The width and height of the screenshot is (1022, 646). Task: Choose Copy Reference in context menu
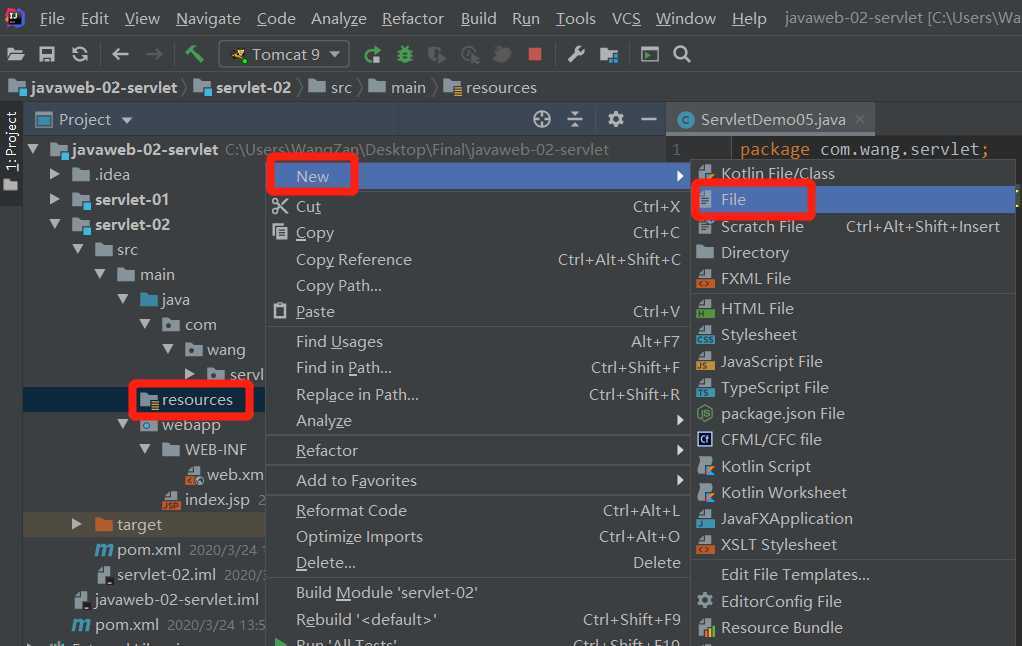[x=478, y=259]
